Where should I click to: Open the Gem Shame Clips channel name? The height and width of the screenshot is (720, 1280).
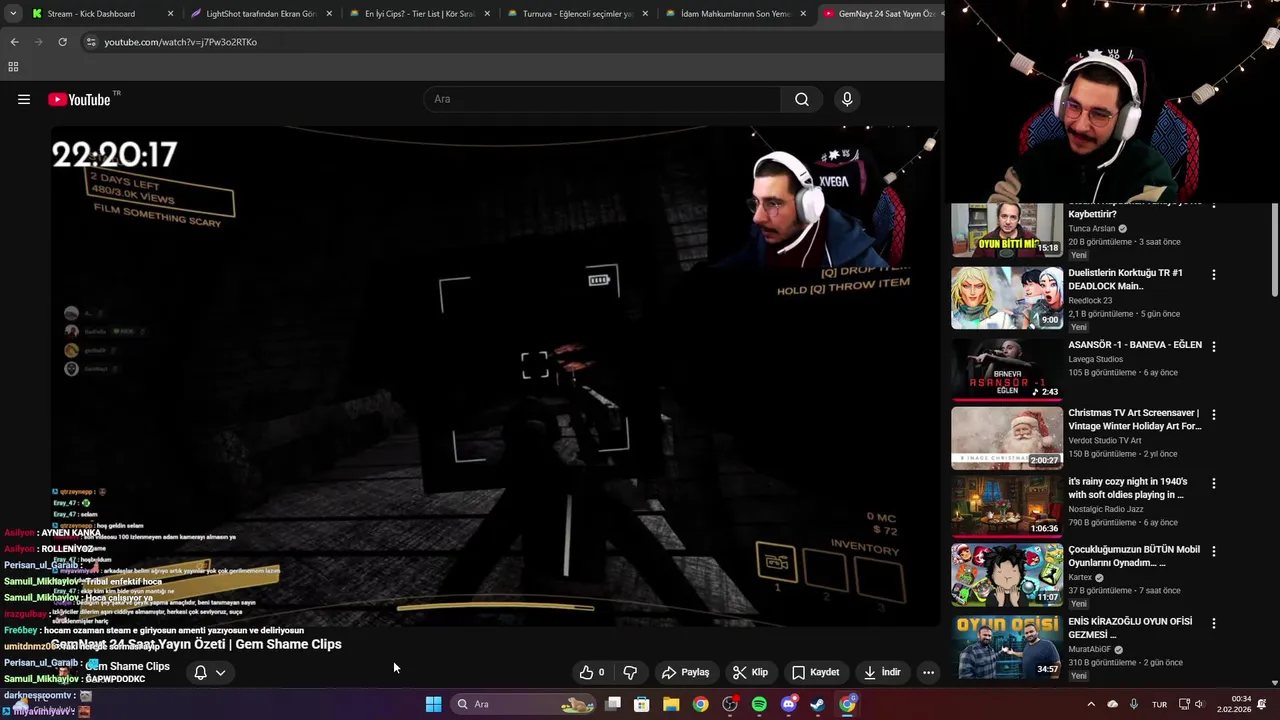[x=127, y=666]
